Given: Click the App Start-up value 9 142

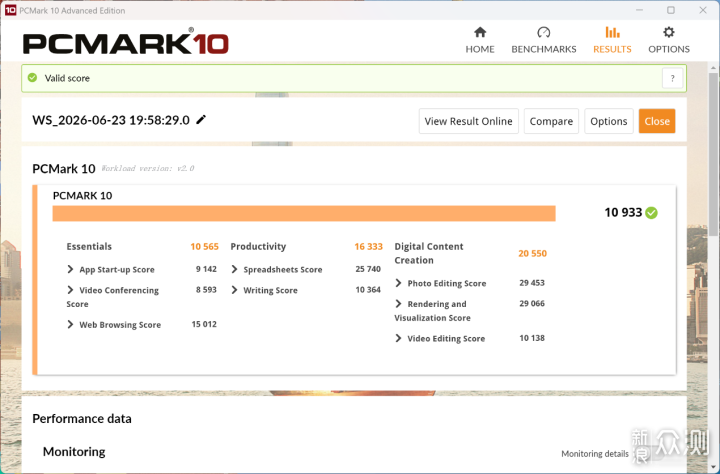Looking at the screenshot, I should 206,269.
